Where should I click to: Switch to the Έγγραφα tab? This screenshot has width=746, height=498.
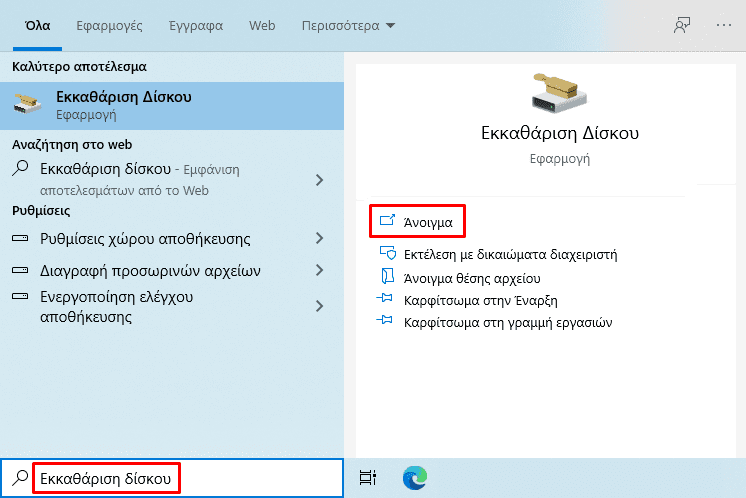[x=196, y=26]
